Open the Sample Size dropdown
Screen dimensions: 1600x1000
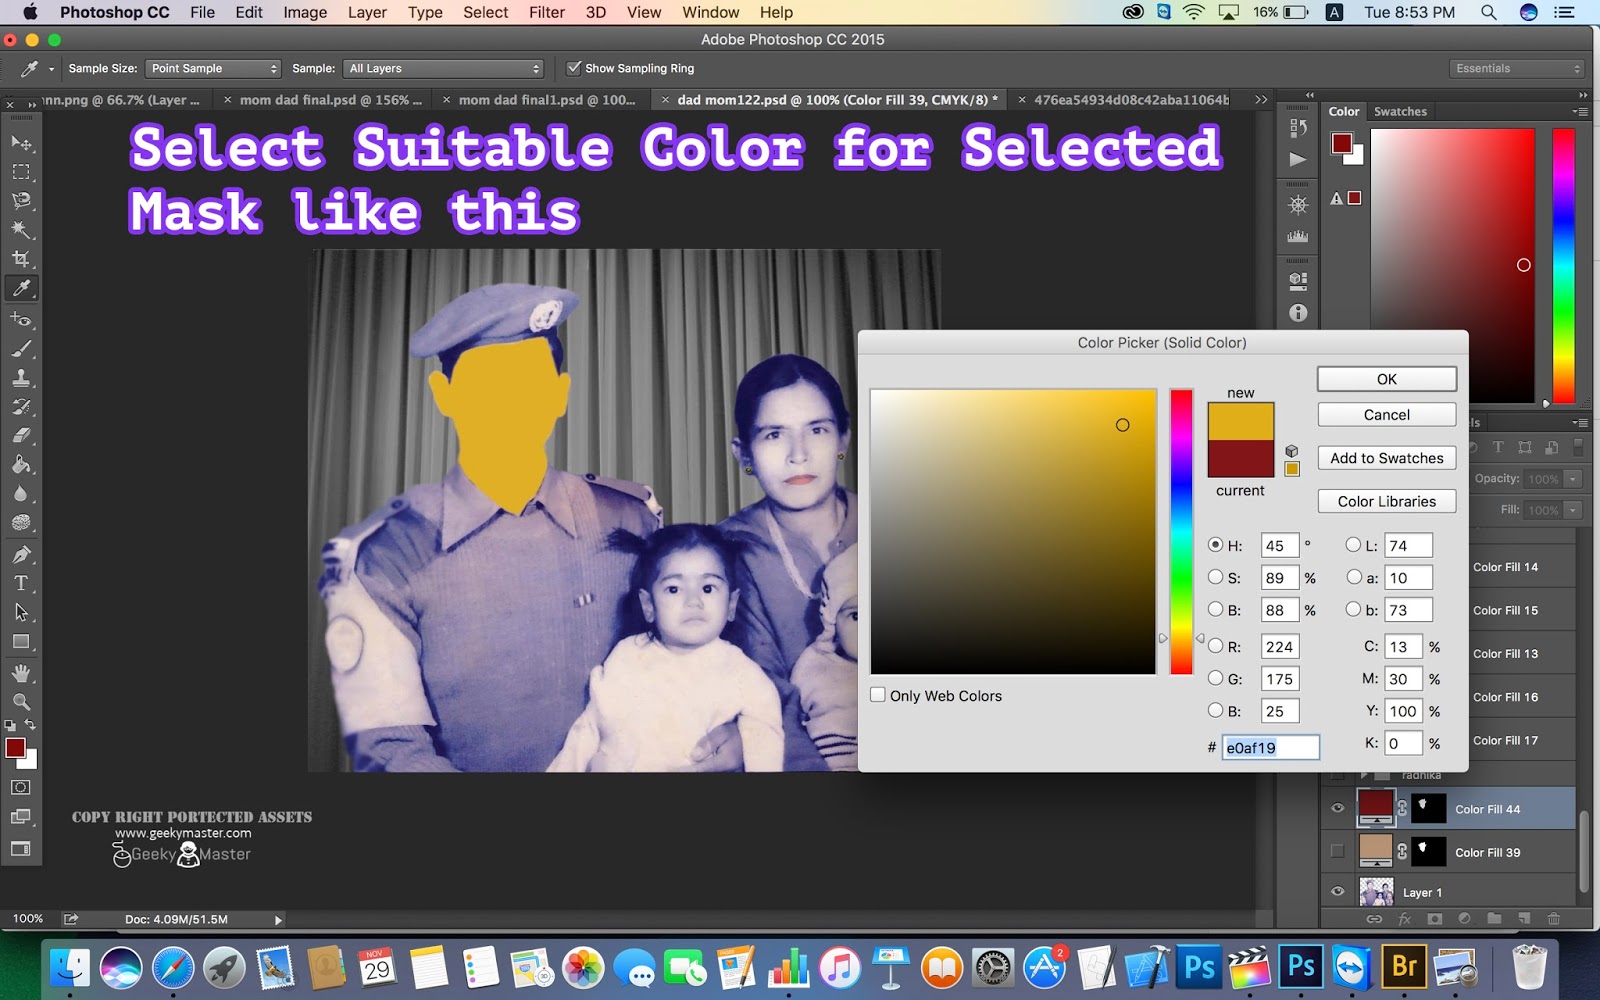click(x=213, y=68)
